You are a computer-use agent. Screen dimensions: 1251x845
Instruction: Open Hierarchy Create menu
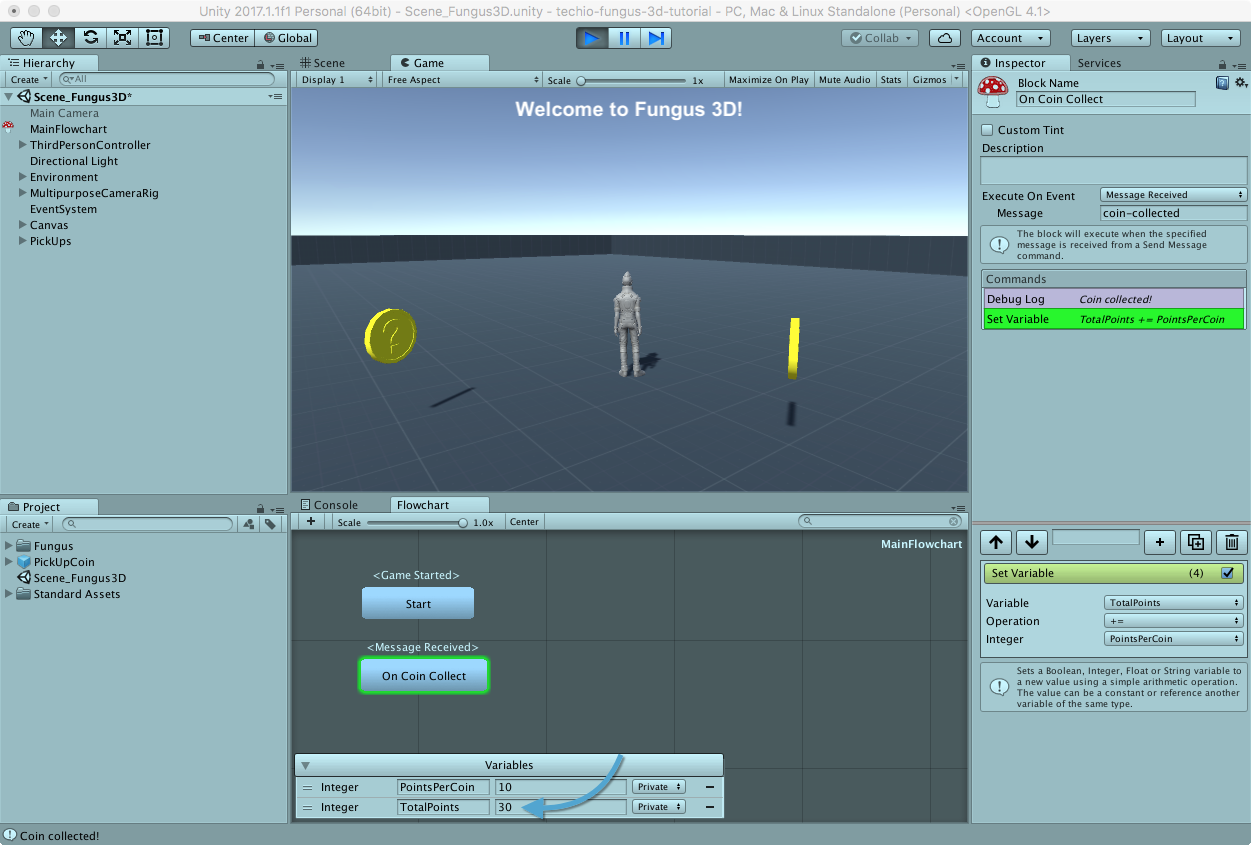pos(28,80)
